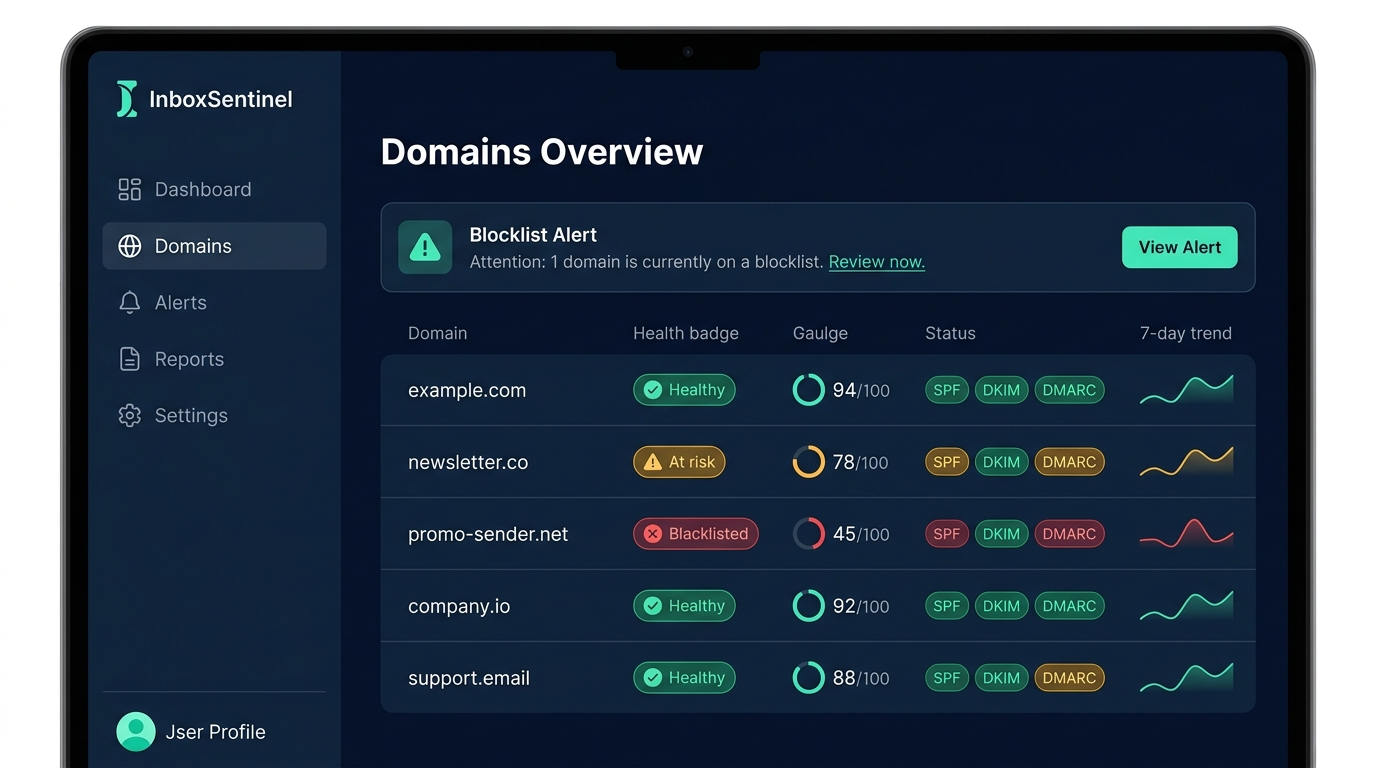Click the Health badge column header

(x=686, y=333)
